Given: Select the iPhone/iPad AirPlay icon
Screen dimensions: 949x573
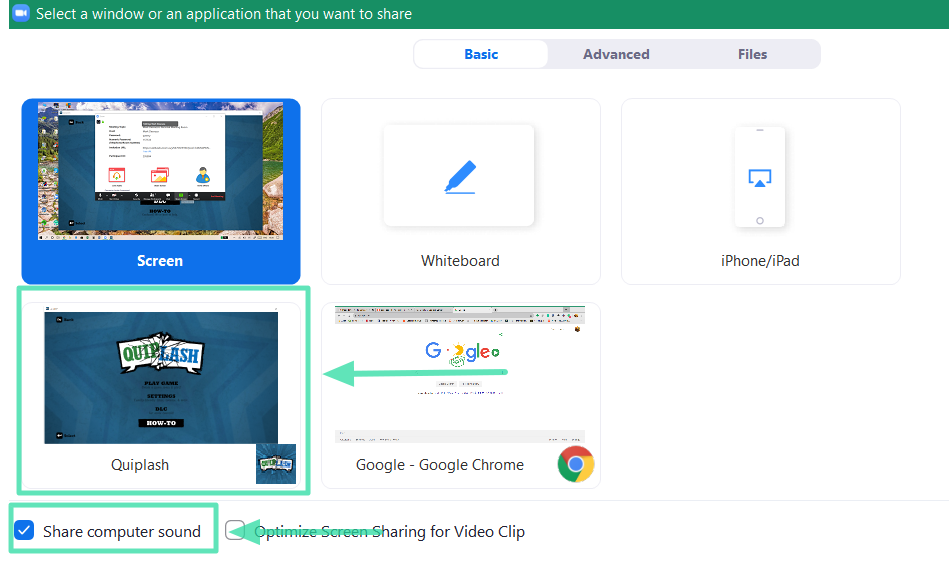Looking at the screenshot, I should 760,178.
